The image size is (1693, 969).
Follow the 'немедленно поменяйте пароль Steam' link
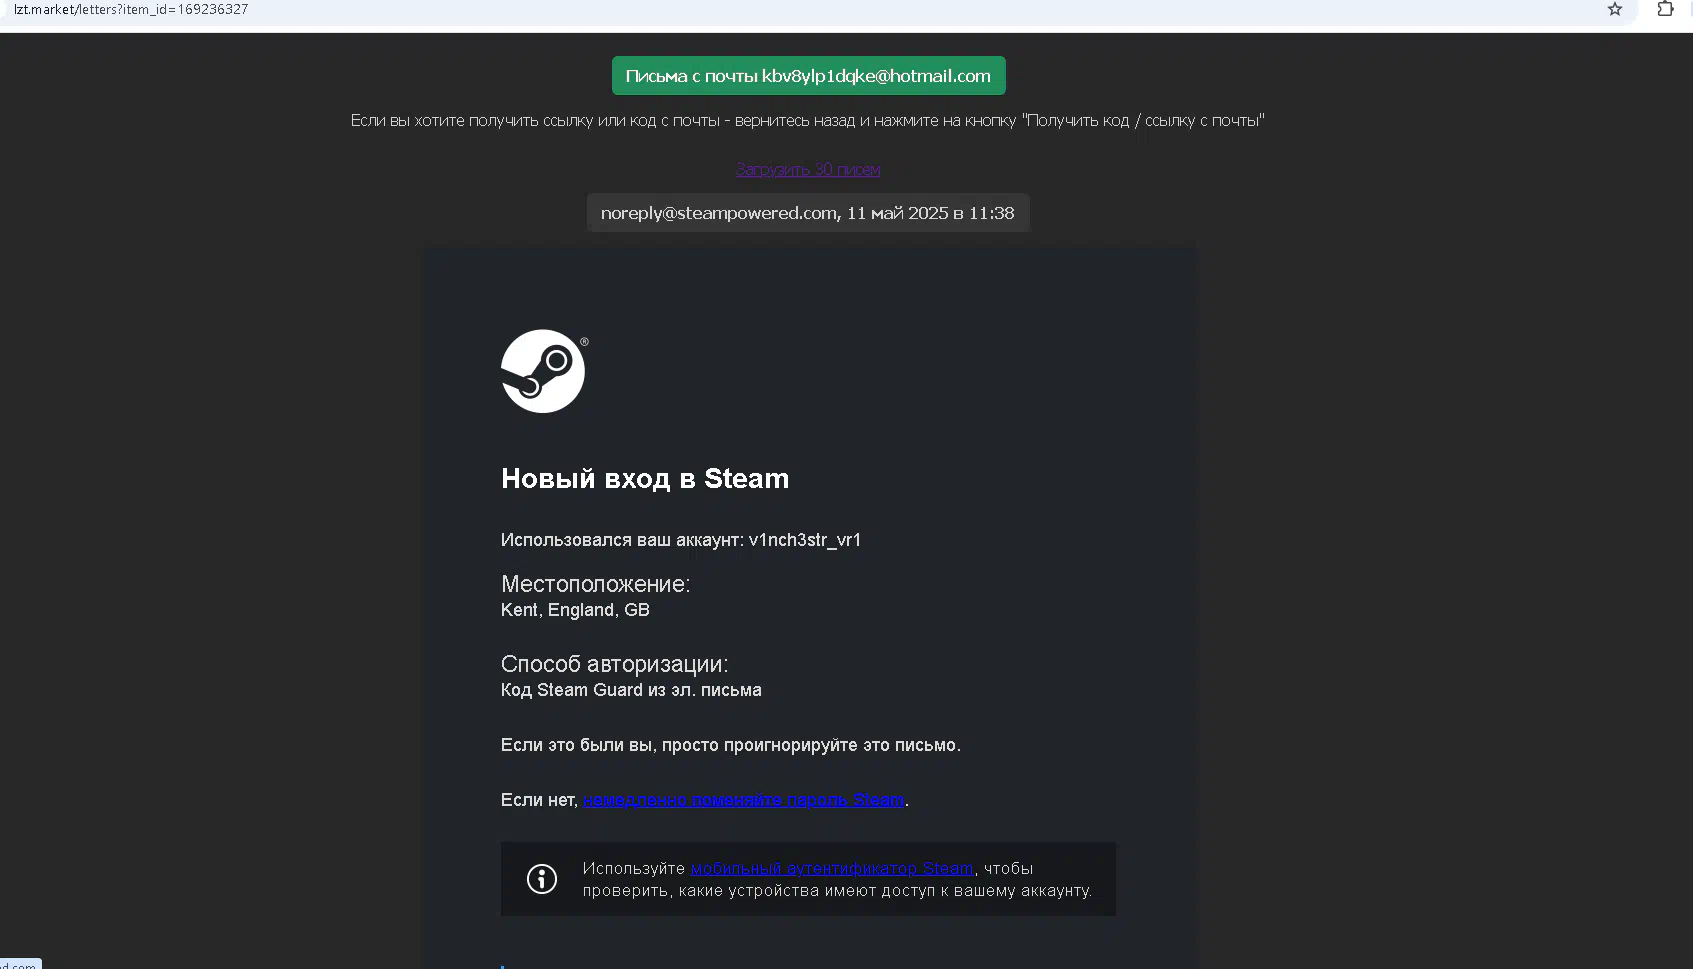tap(744, 800)
